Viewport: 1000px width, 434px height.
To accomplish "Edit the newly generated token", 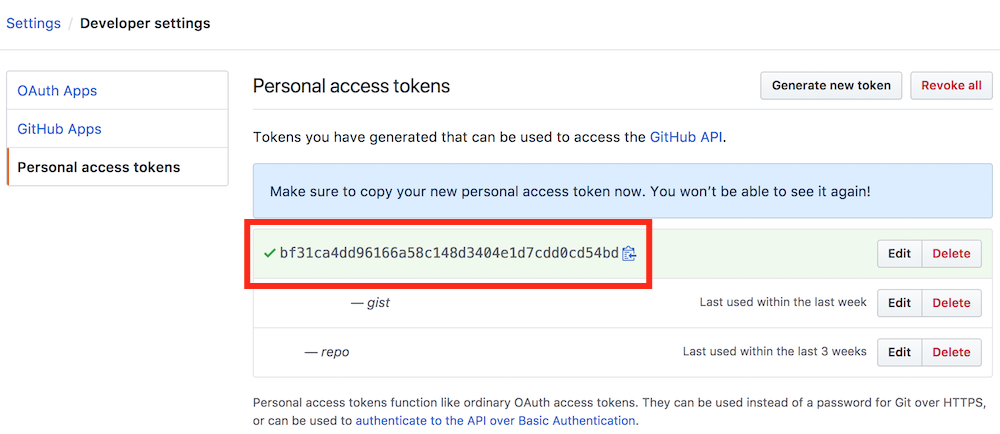I will click(x=899, y=254).
